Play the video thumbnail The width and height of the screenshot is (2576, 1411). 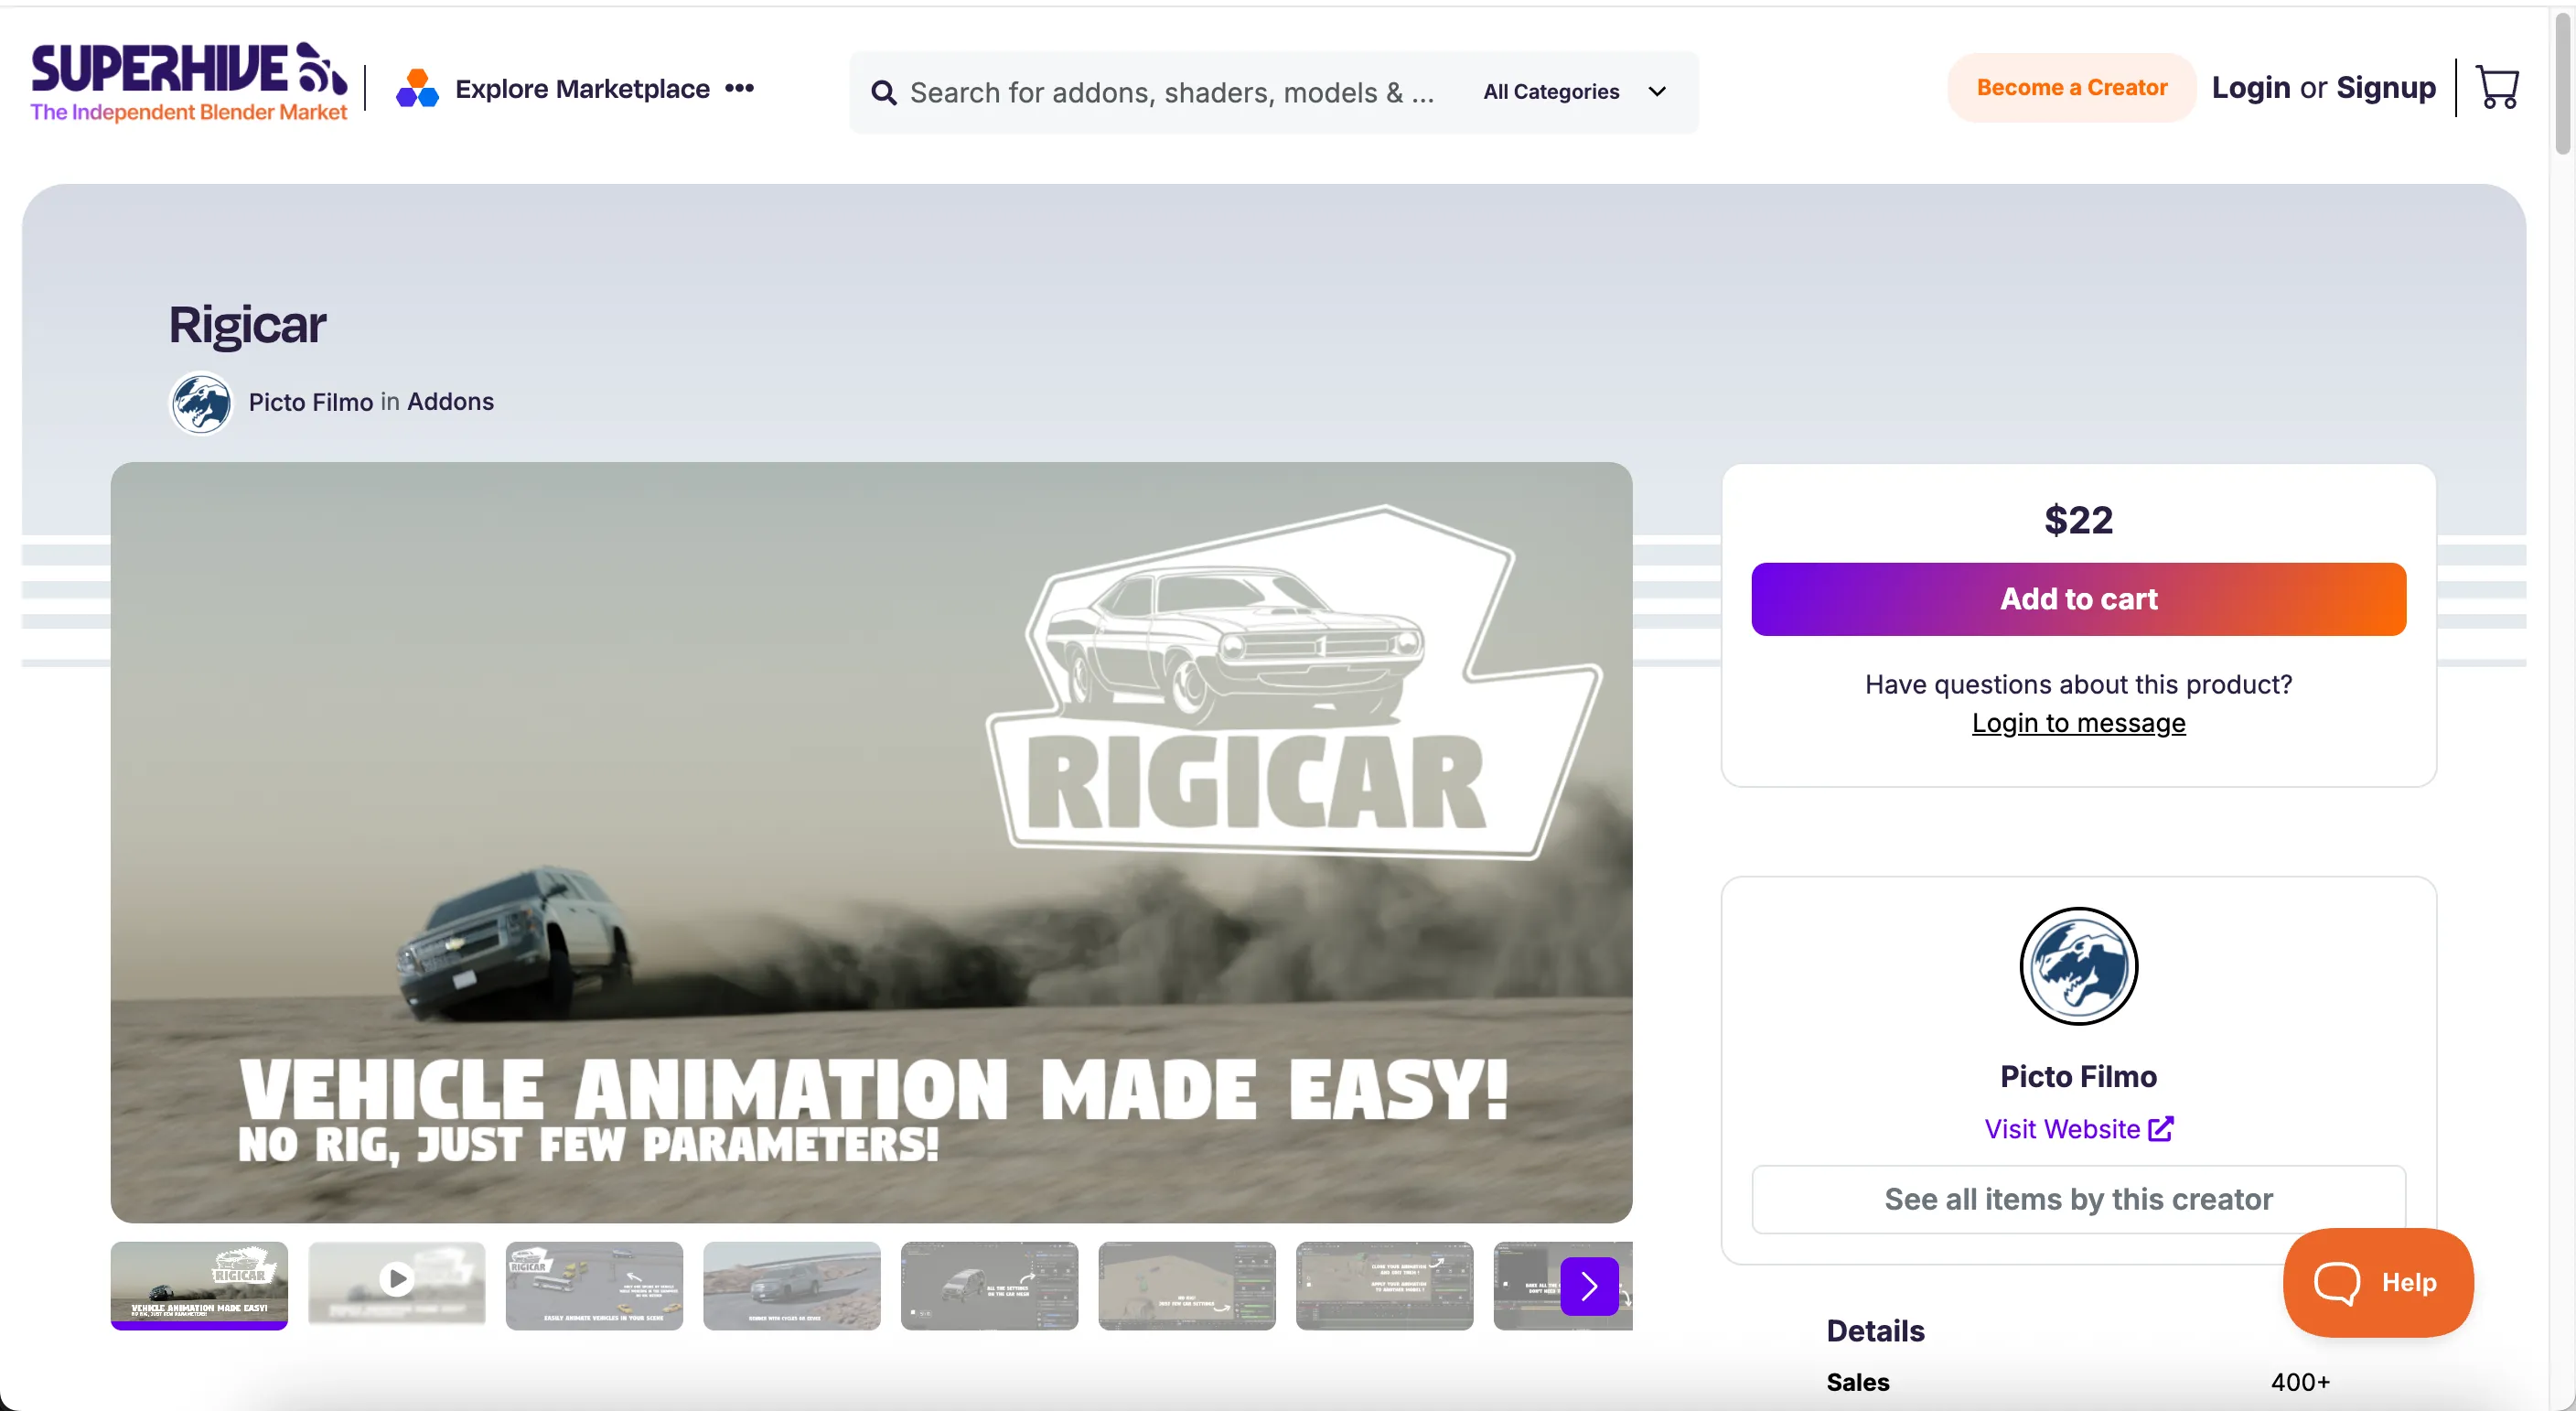pos(397,1278)
